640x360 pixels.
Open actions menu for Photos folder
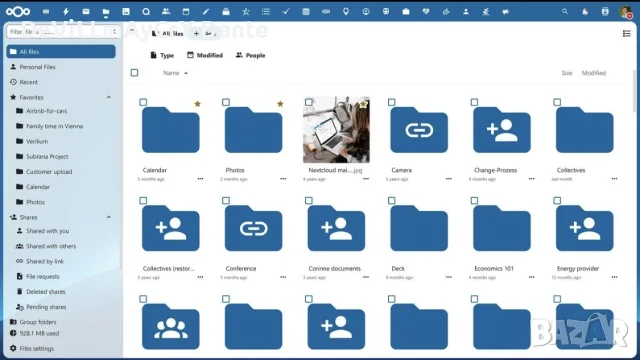pos(283,179)
